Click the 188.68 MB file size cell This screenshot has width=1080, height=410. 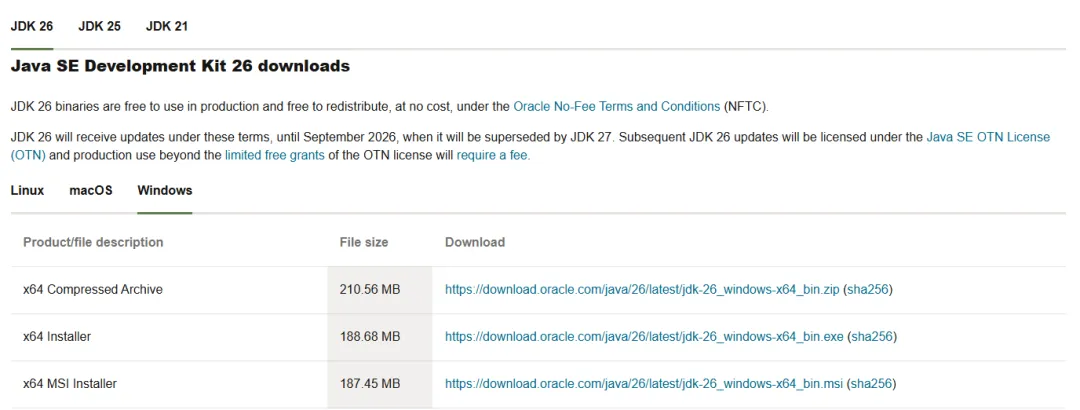point(370,337)
